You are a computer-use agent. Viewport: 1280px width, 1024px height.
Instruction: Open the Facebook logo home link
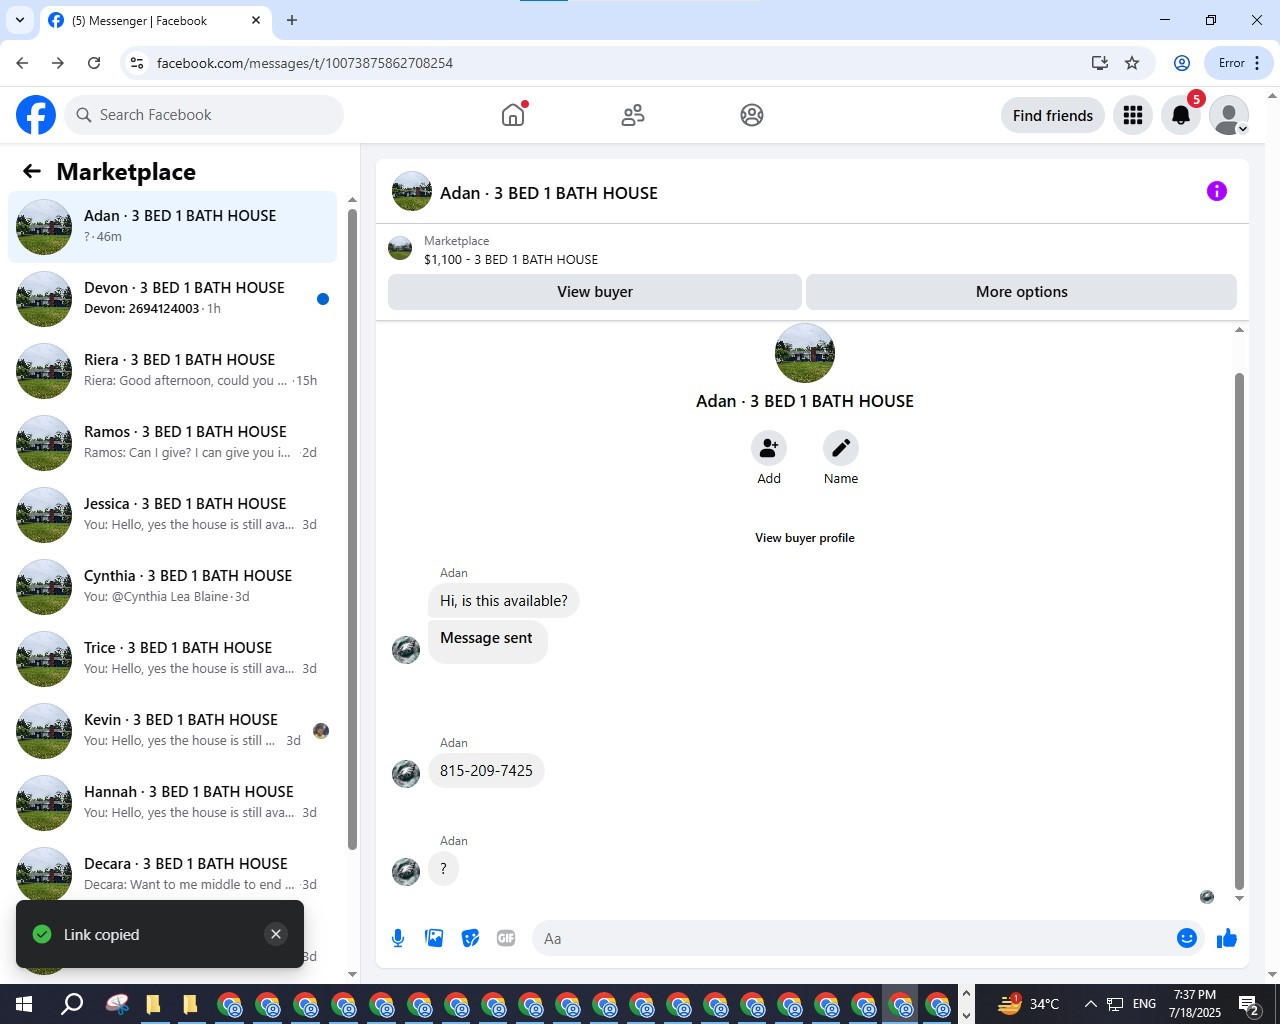point(36,115)
